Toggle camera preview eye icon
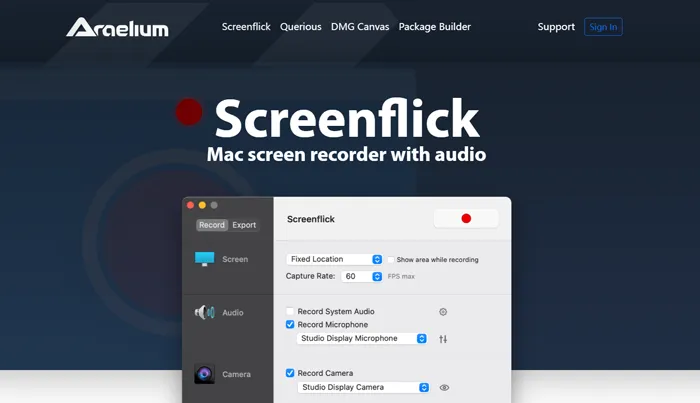 coord(444,388)
